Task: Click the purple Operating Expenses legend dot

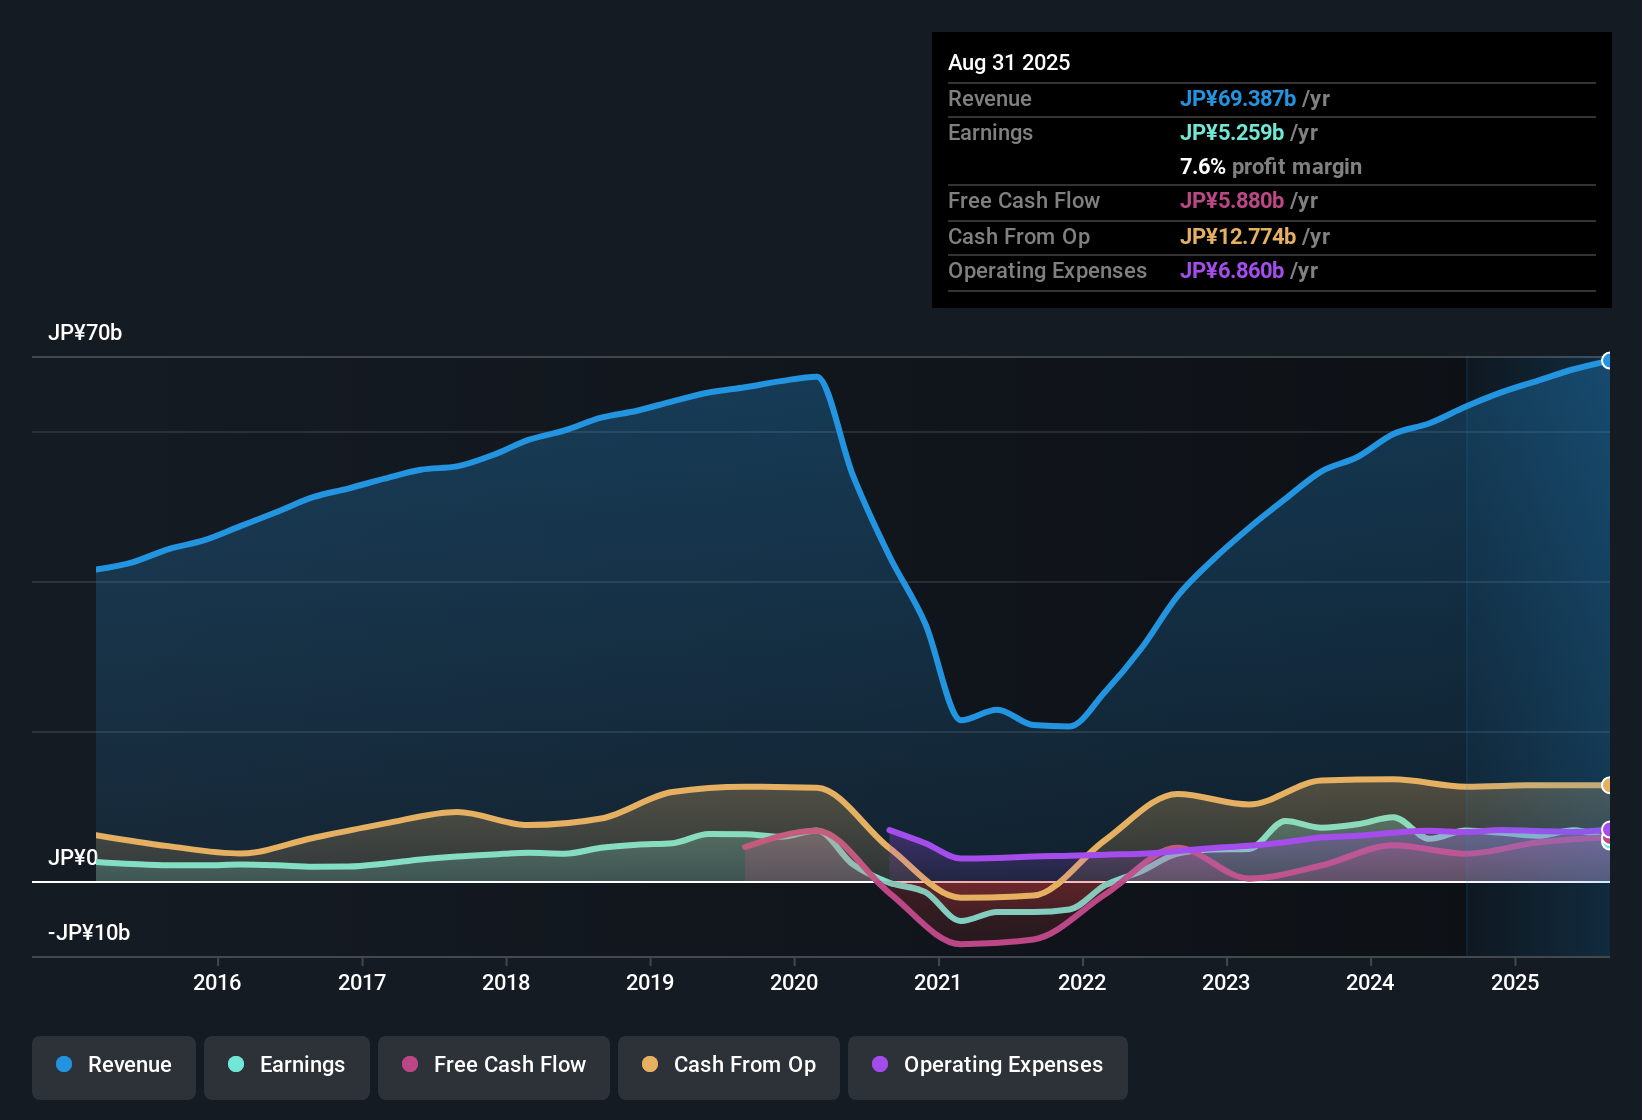Action: tap(879, 1065)
